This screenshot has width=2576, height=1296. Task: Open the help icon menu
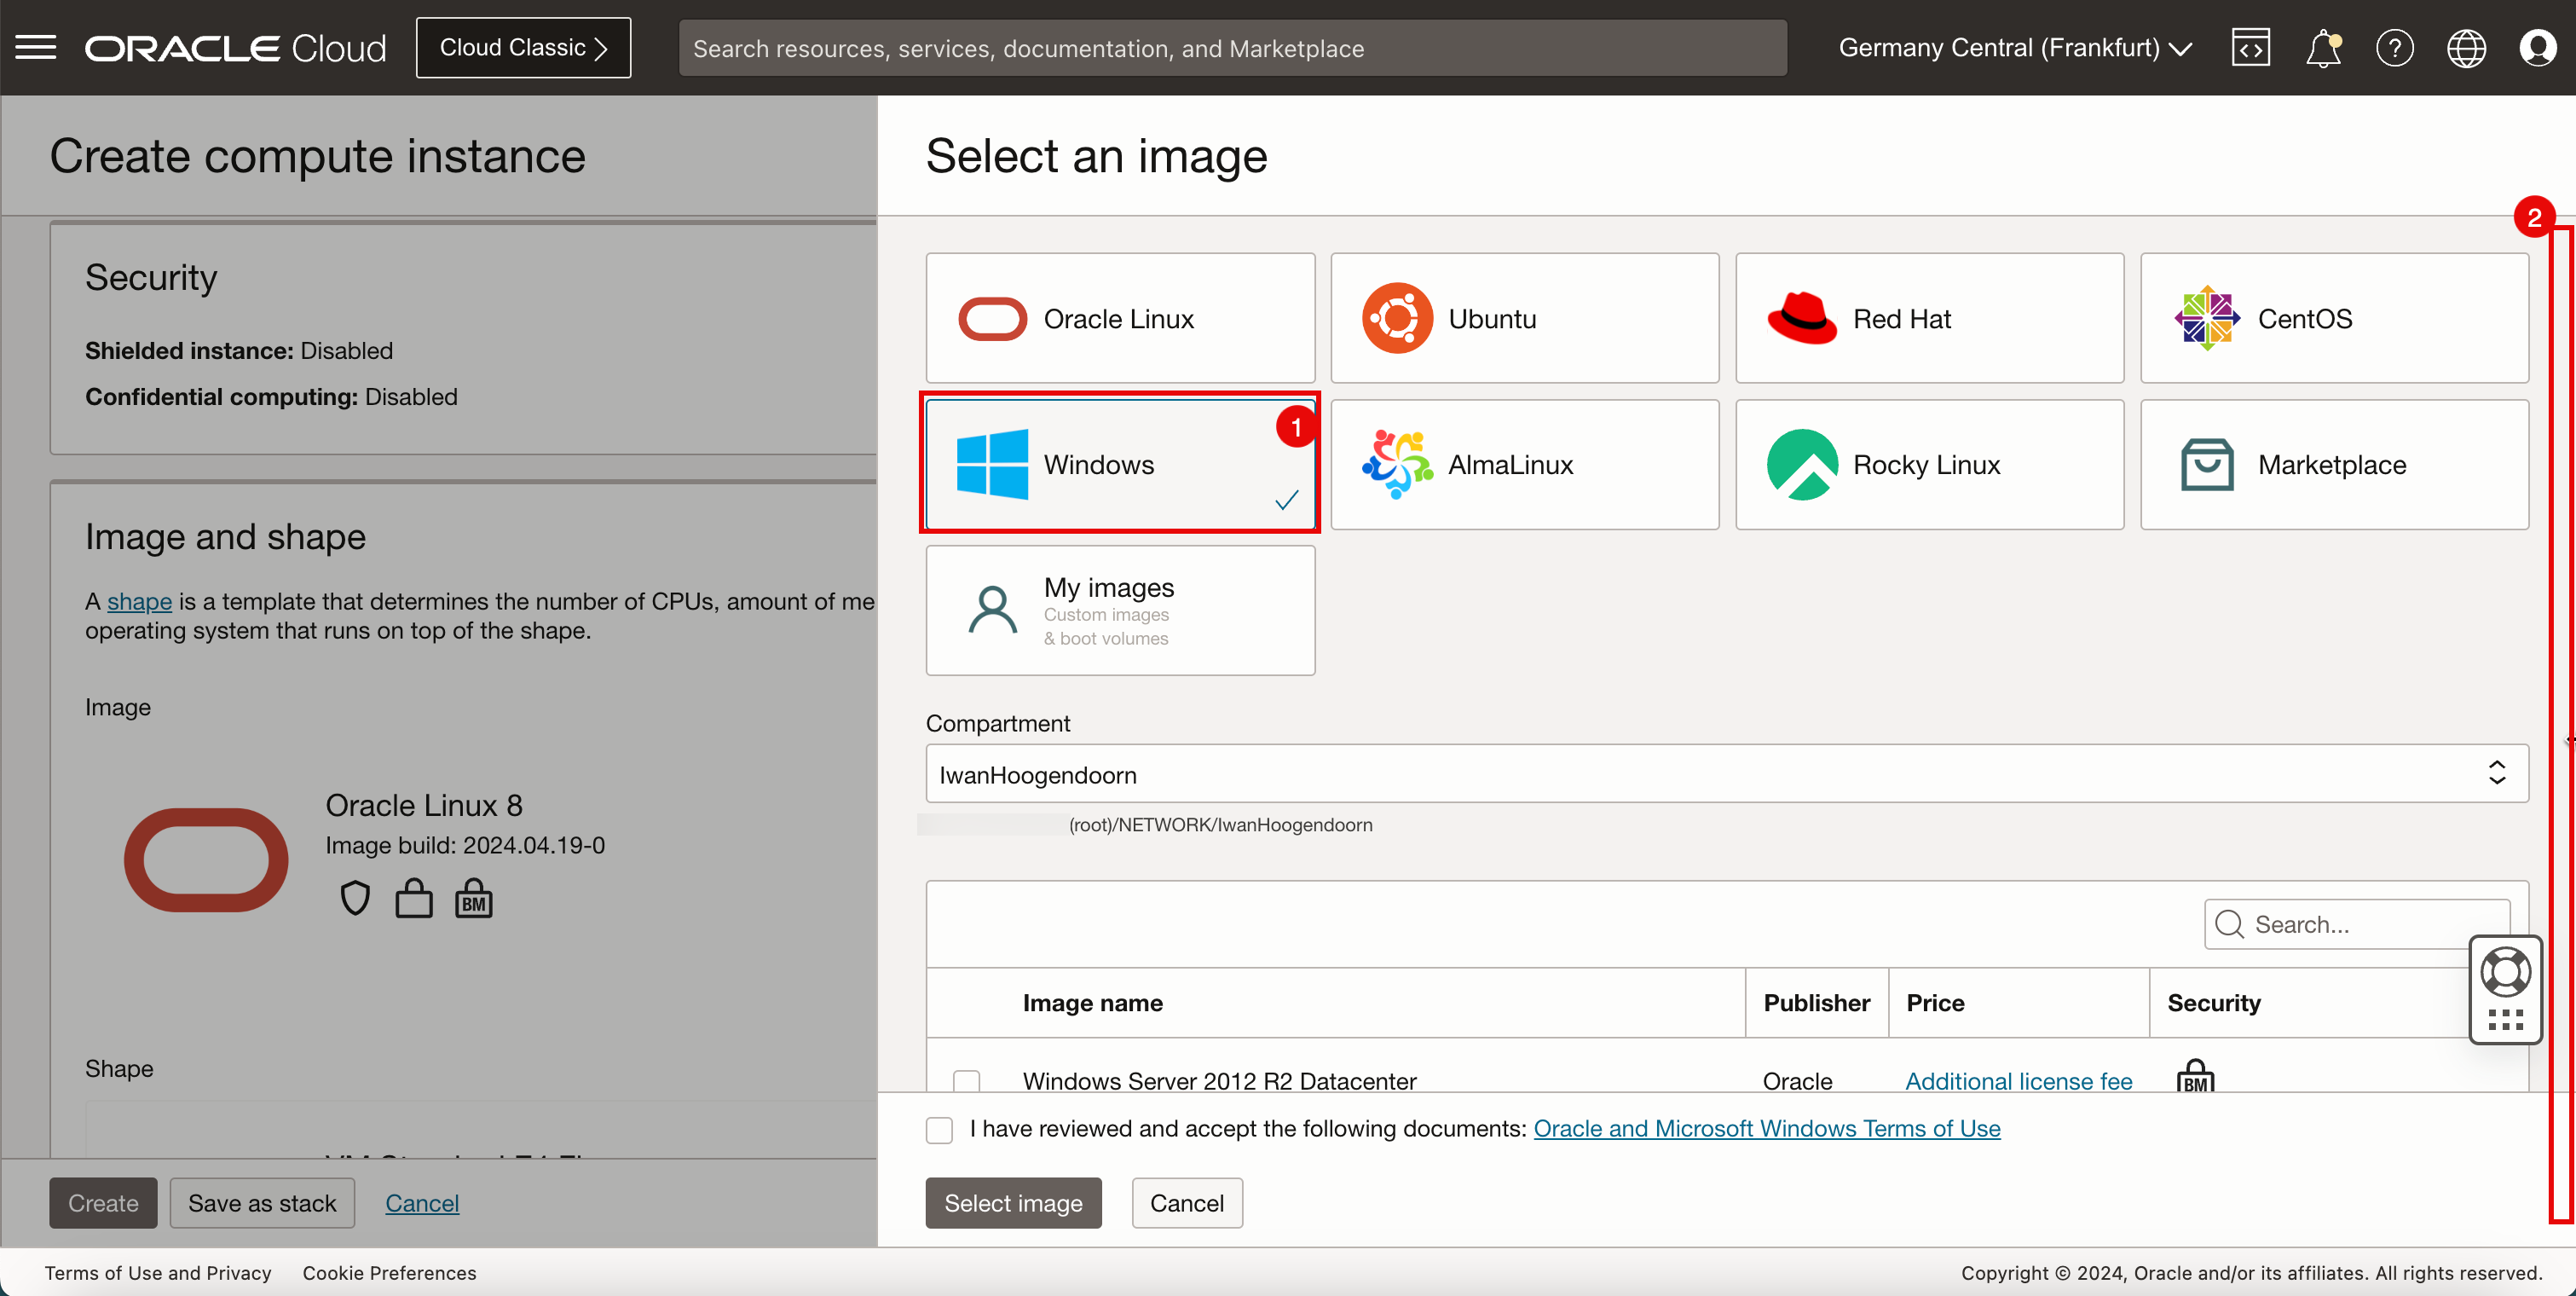pos(2396,48)
